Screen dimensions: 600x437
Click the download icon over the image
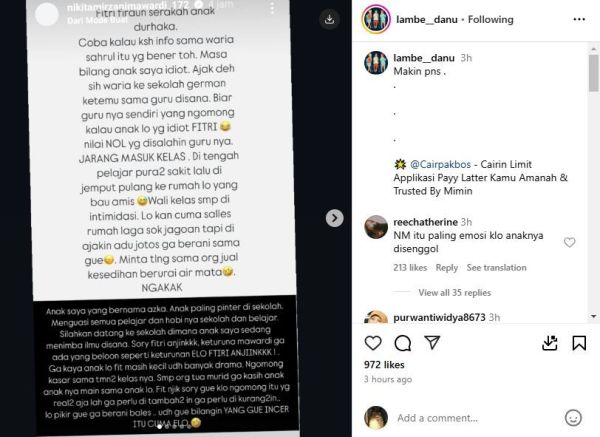(x=329, y=19)
